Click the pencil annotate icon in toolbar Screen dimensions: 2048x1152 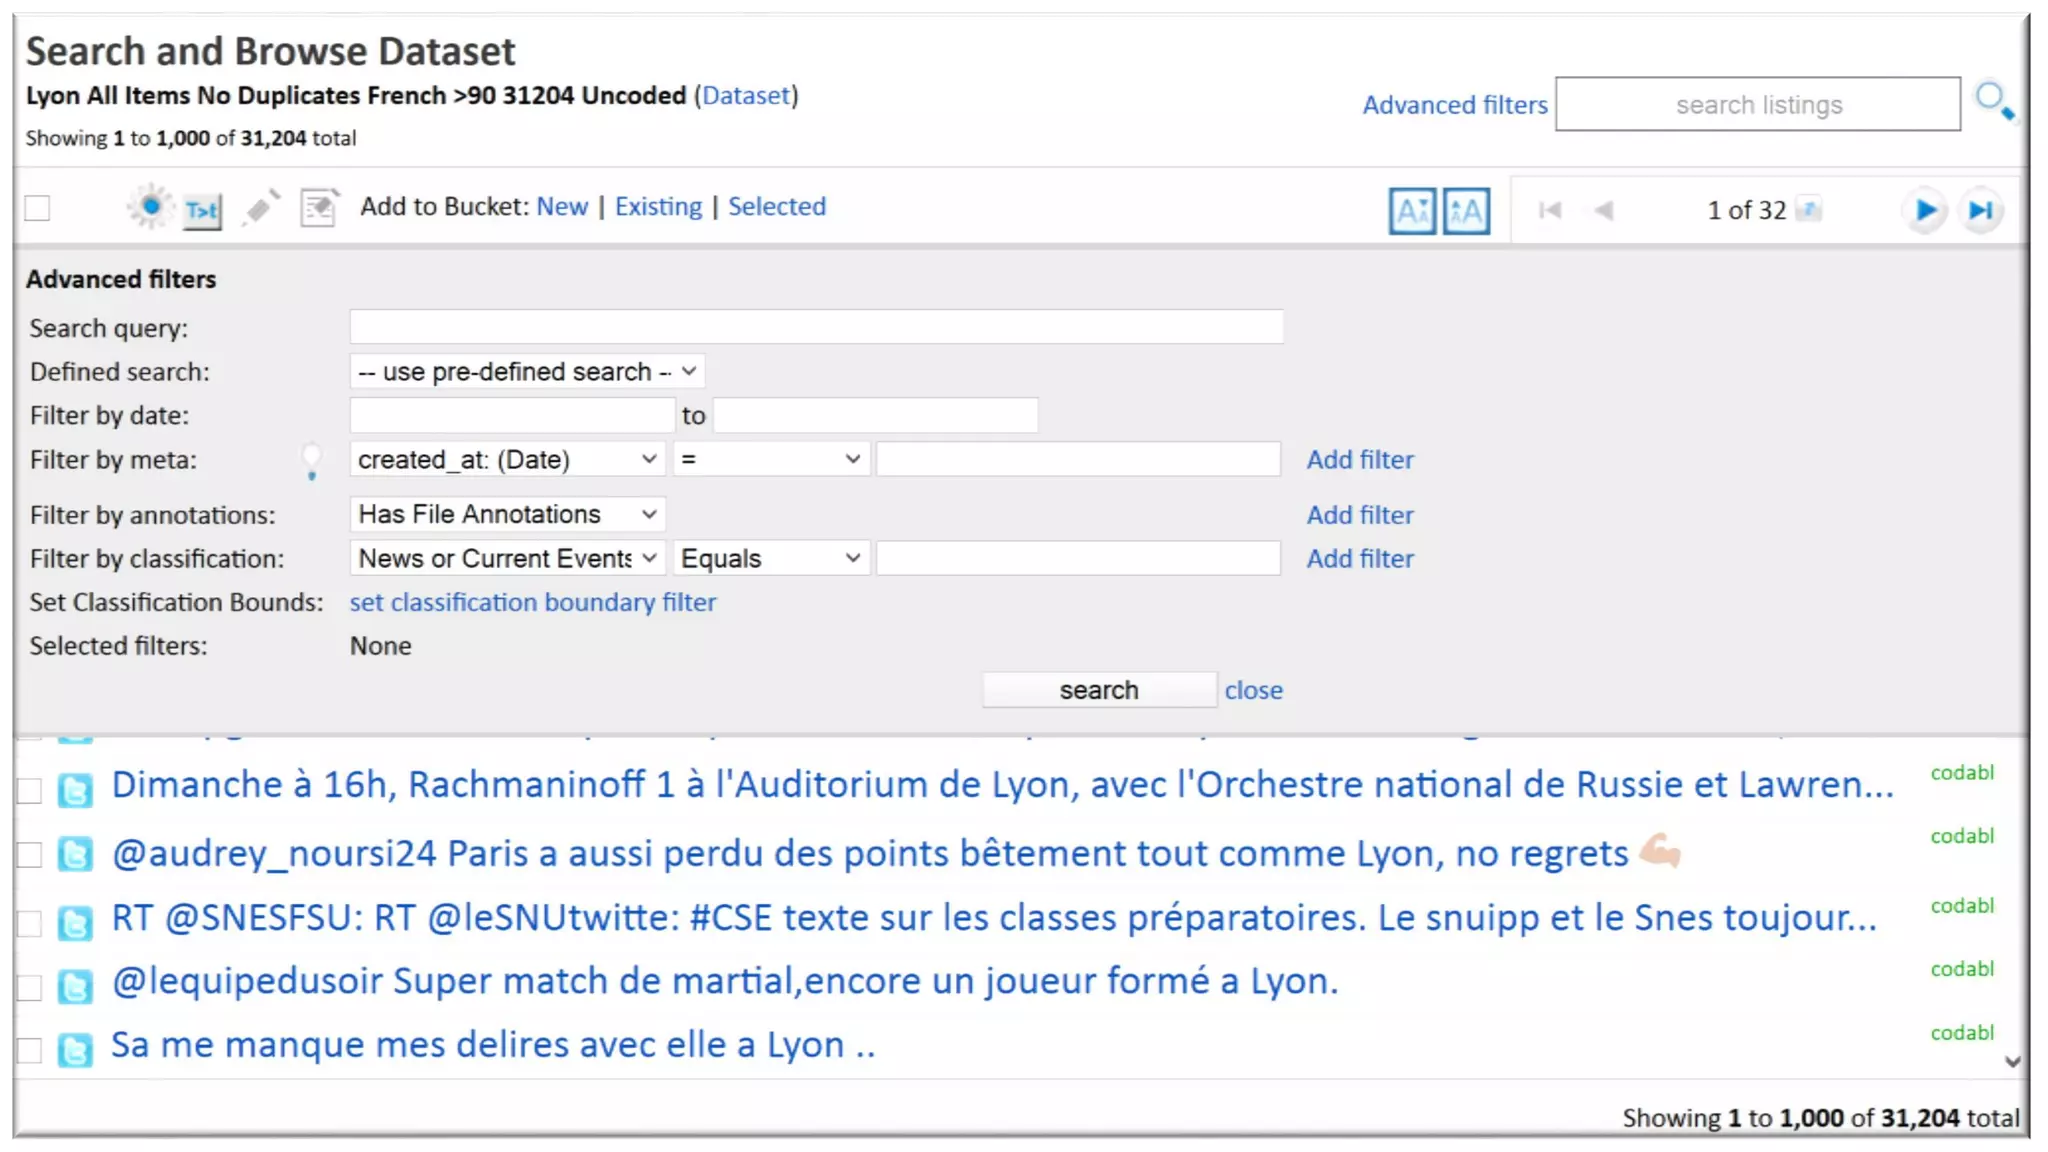pos(261,208)
